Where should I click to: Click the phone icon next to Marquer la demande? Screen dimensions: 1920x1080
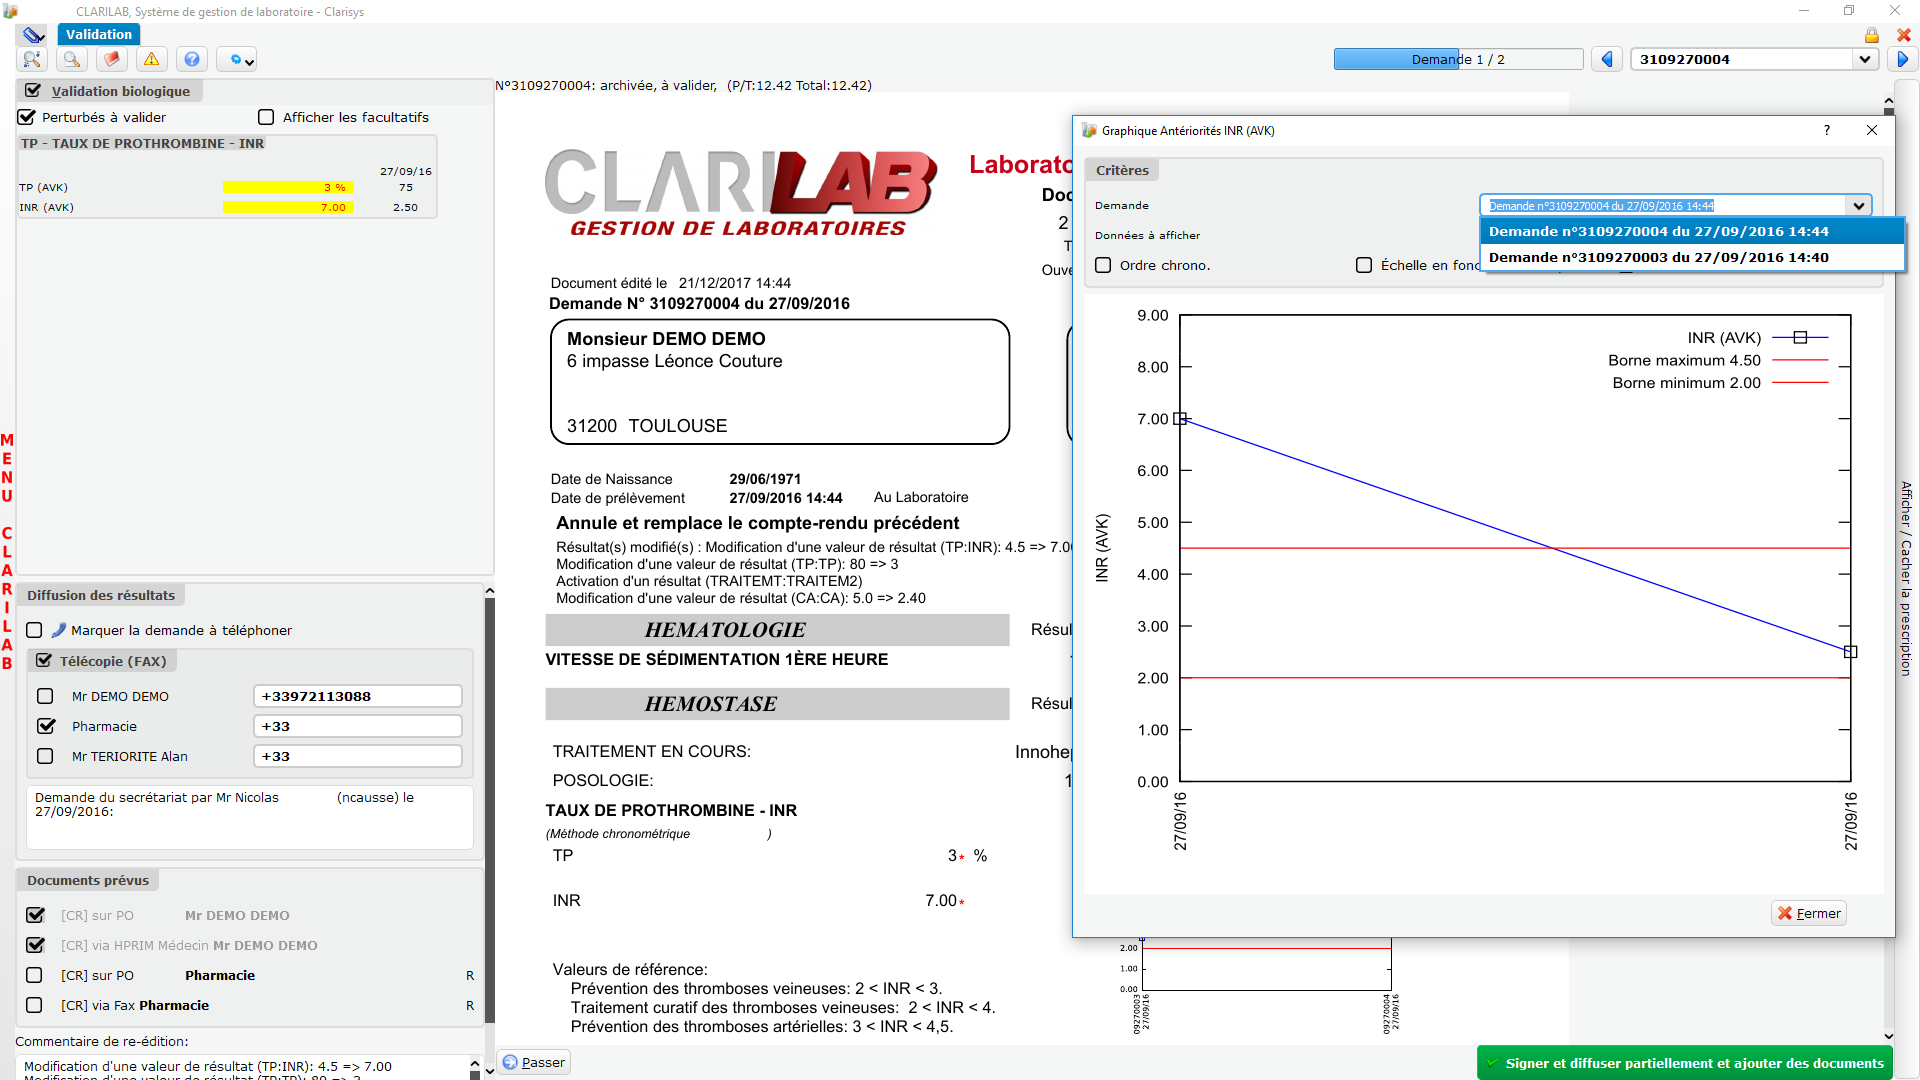click(x=58, y=630)
